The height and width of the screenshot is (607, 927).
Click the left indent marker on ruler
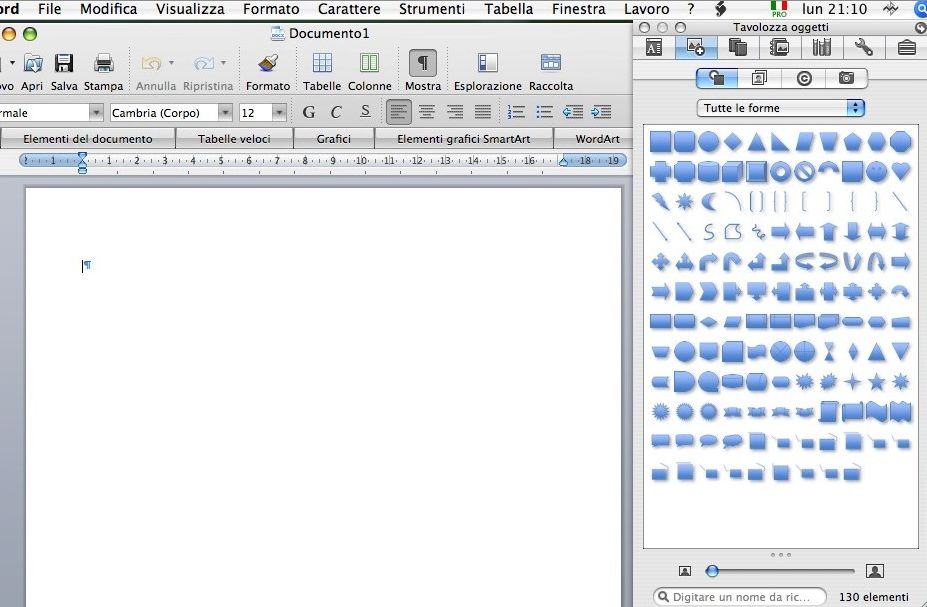(x=82, y=162)
